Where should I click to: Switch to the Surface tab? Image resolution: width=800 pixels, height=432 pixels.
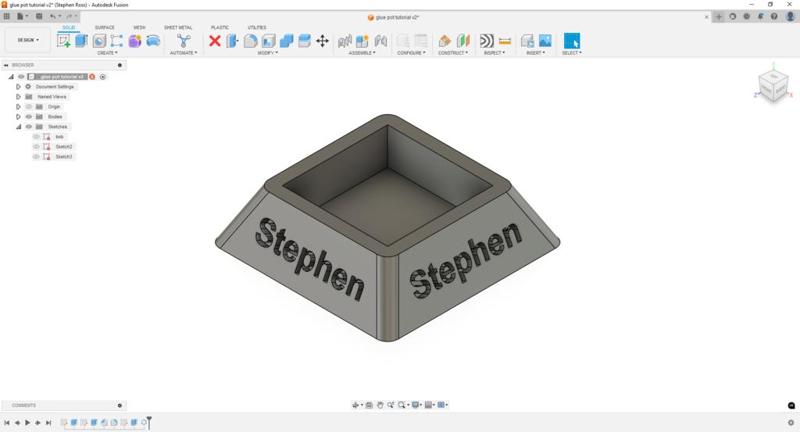tap(105, 28)
